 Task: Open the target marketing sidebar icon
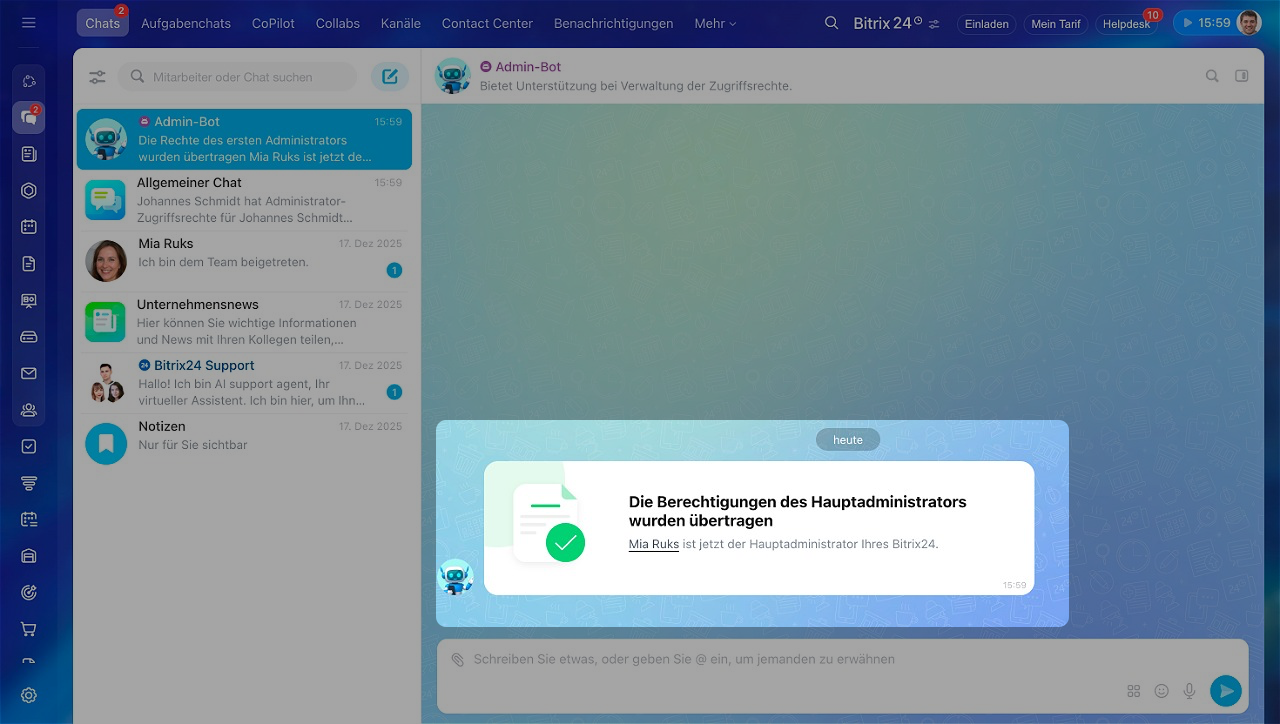point(28,593)
